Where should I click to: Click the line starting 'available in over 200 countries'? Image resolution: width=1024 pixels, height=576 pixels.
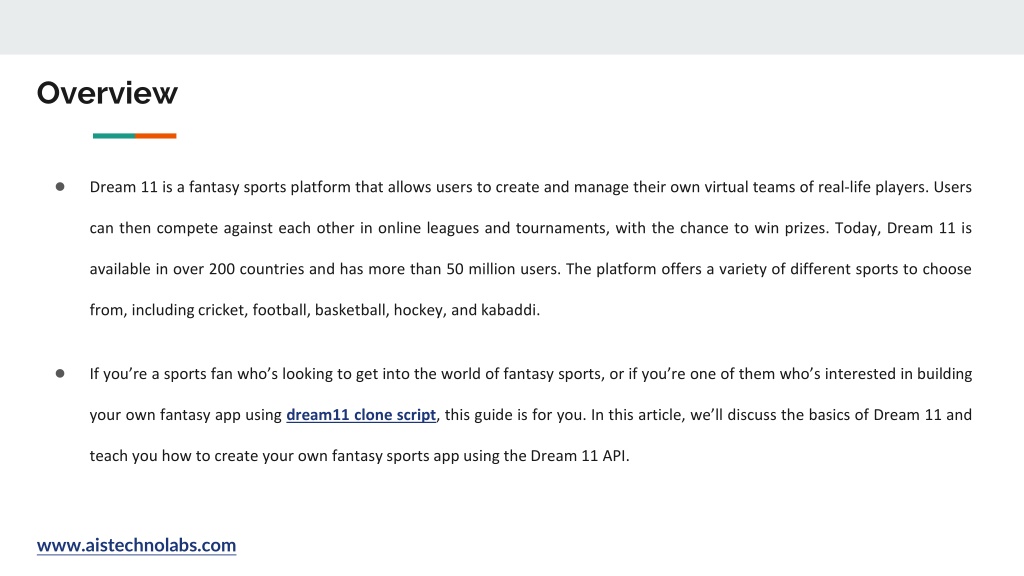click(530, 270)
